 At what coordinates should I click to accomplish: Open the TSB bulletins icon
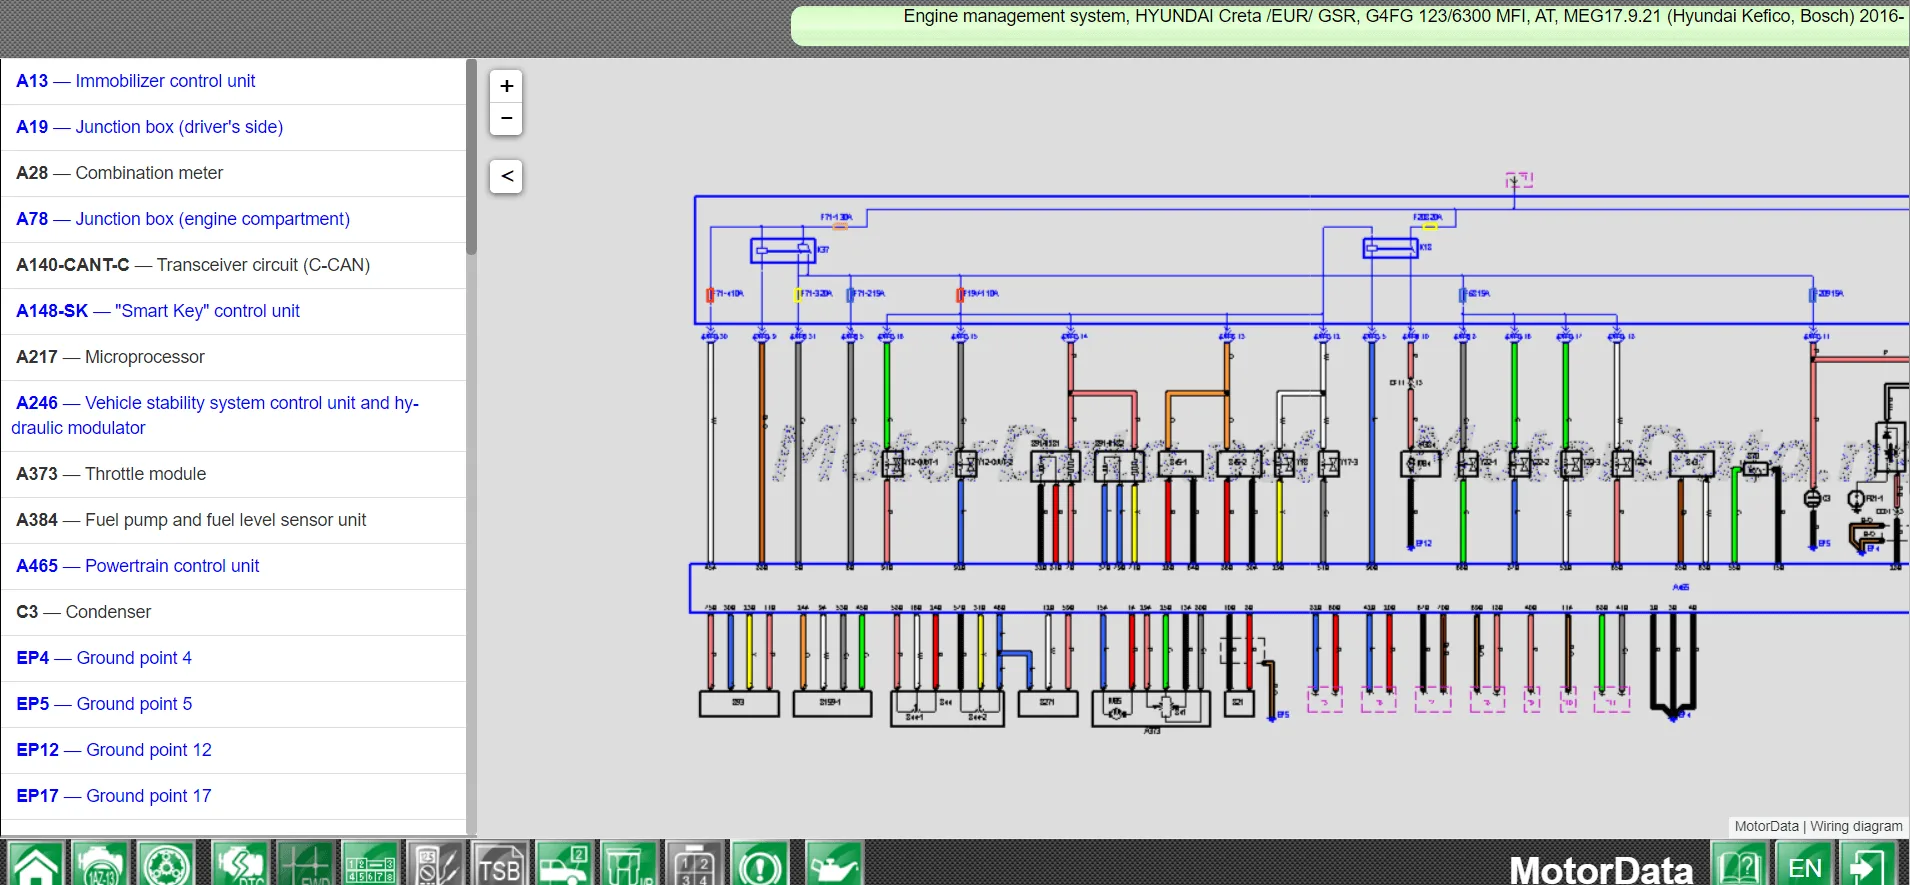pyautogui.click(x=499, y=863)
